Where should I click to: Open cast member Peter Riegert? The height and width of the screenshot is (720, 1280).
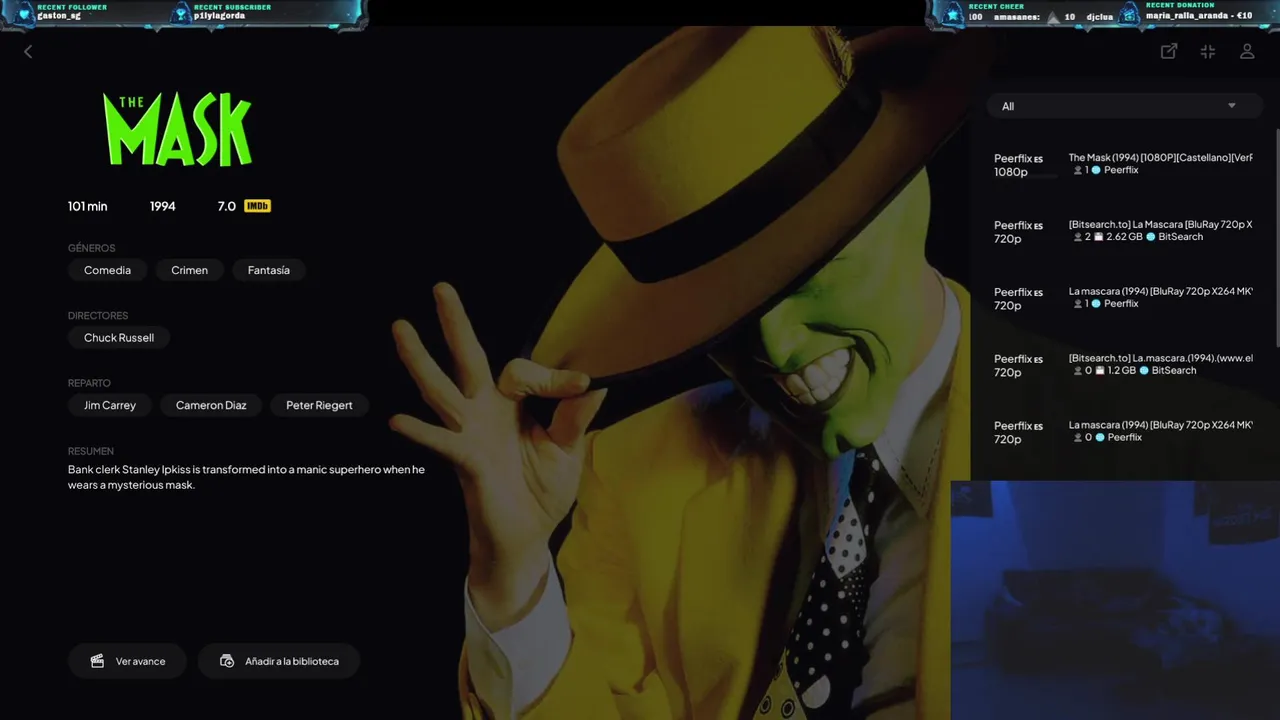(x=319, y=405)
